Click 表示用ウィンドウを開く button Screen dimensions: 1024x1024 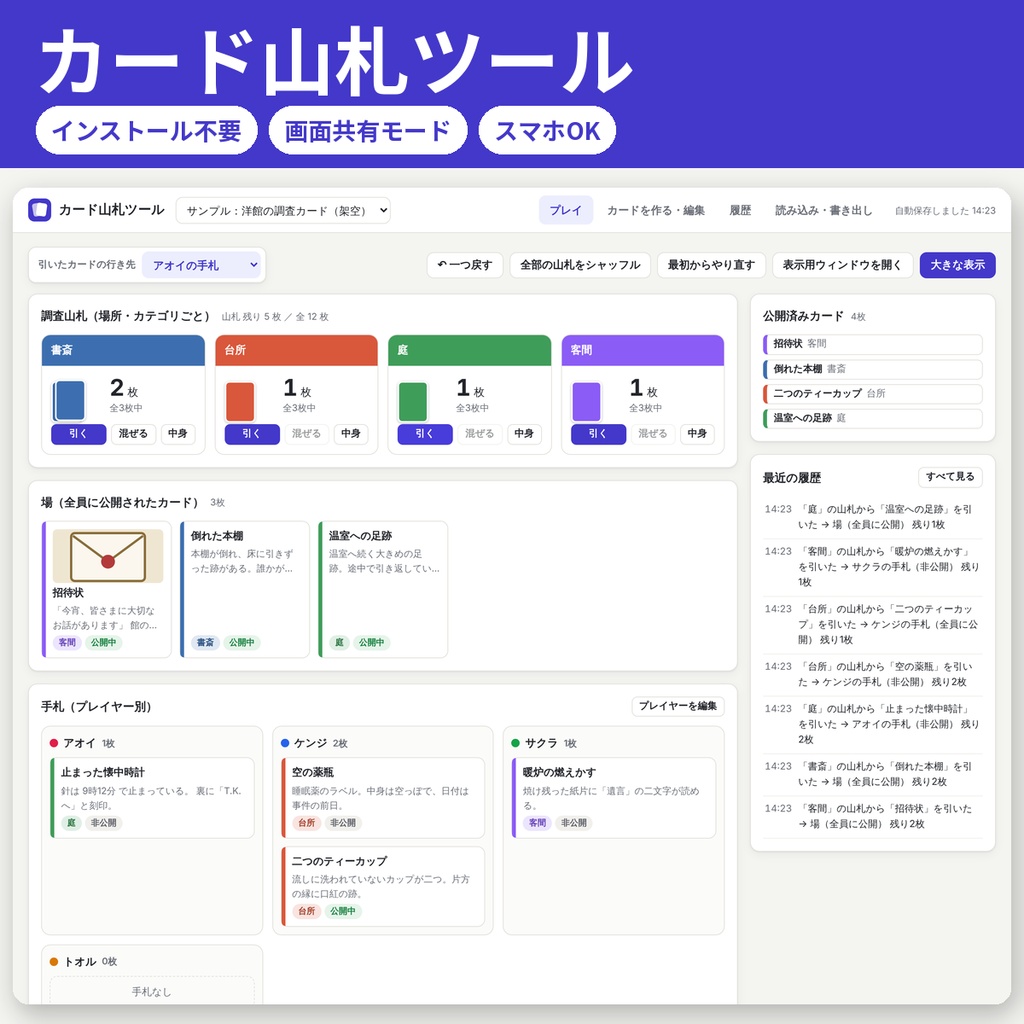pos(842,265)
